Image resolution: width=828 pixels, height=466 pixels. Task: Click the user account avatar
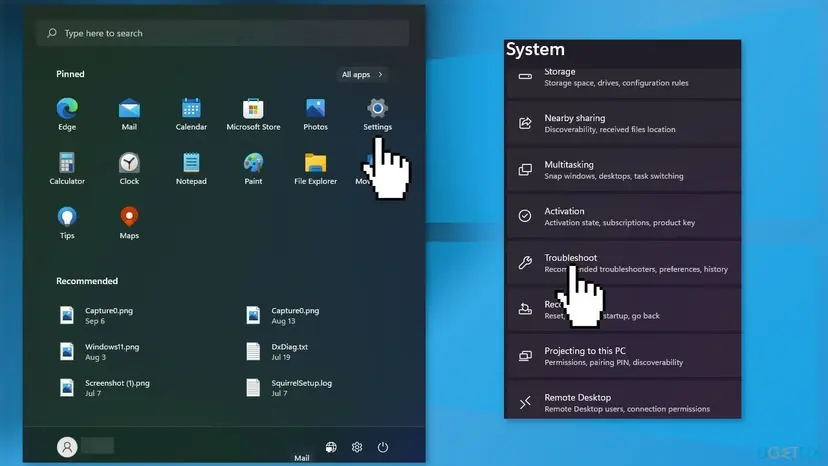(x=67, y=447)
